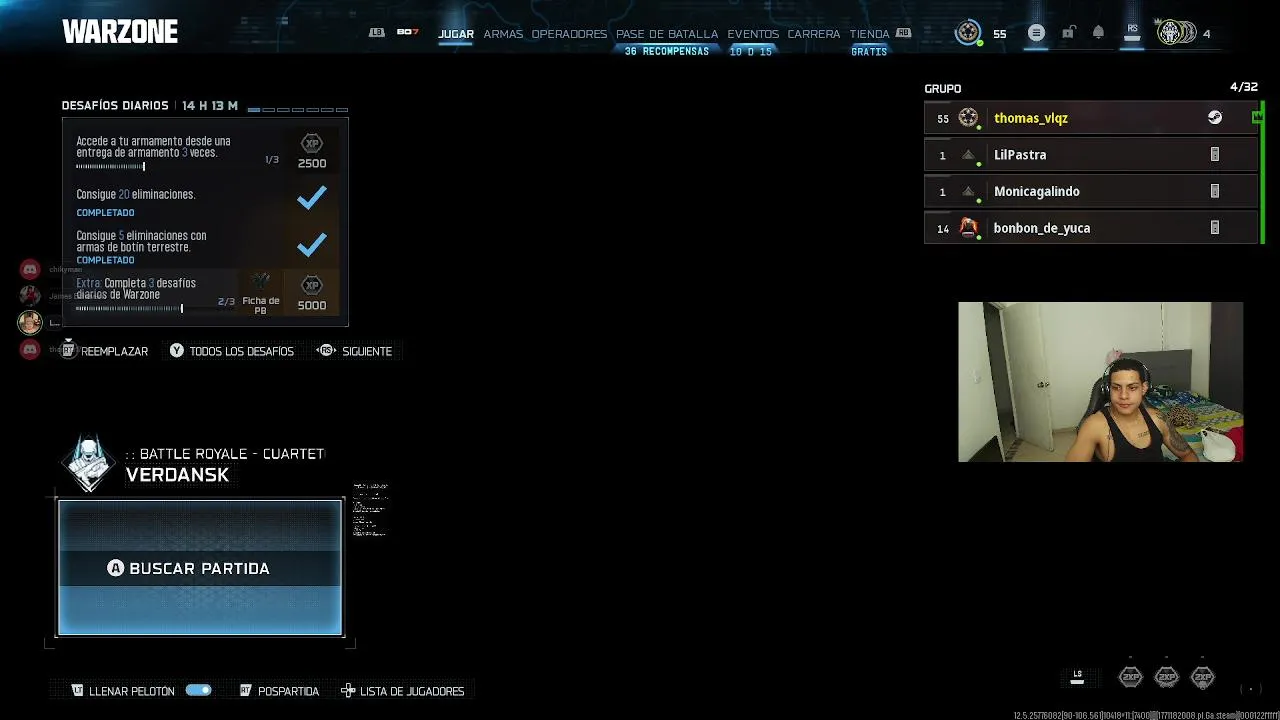Select LilPastra in group list
This screenshot has width=1280, height=720.
pos(1091,155)
